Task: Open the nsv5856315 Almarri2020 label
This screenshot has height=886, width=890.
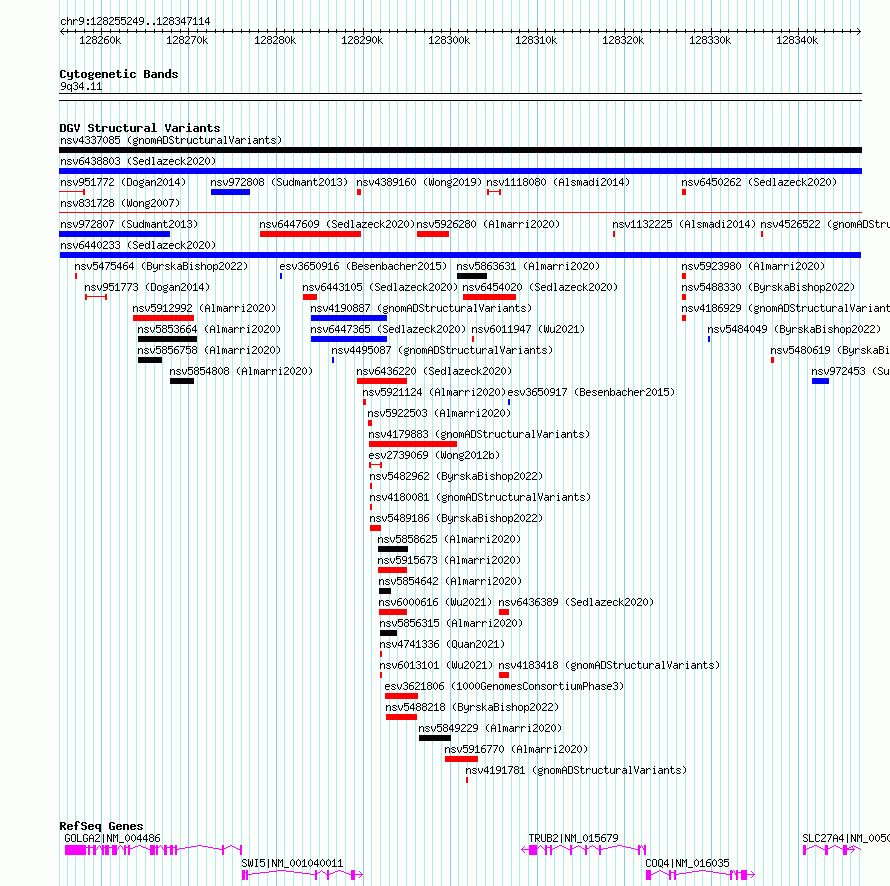Action: [451, 623]
